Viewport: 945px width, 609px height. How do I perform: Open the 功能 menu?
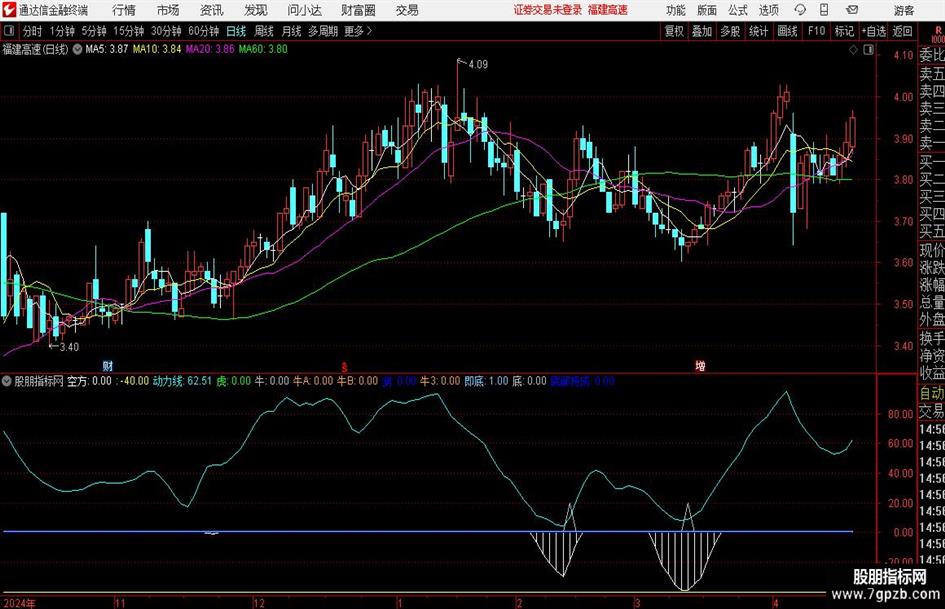(676, 10)
